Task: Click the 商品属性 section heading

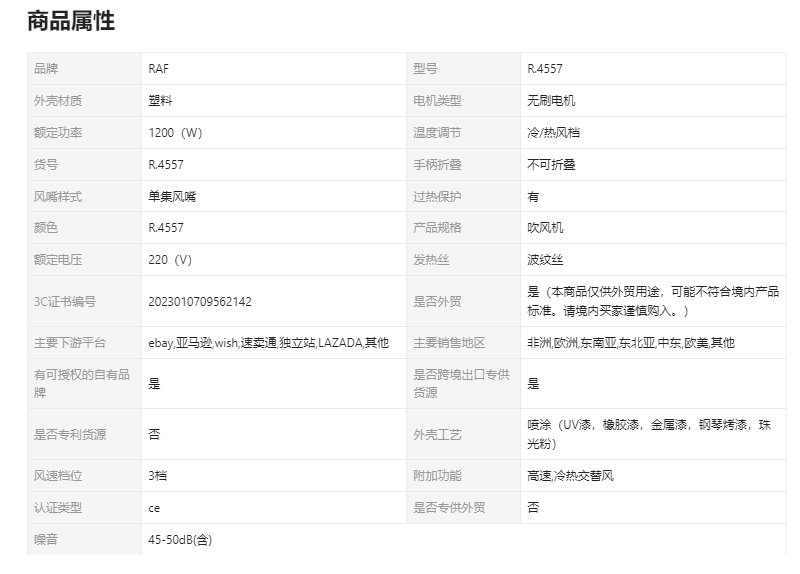Action: coord(71,21)
